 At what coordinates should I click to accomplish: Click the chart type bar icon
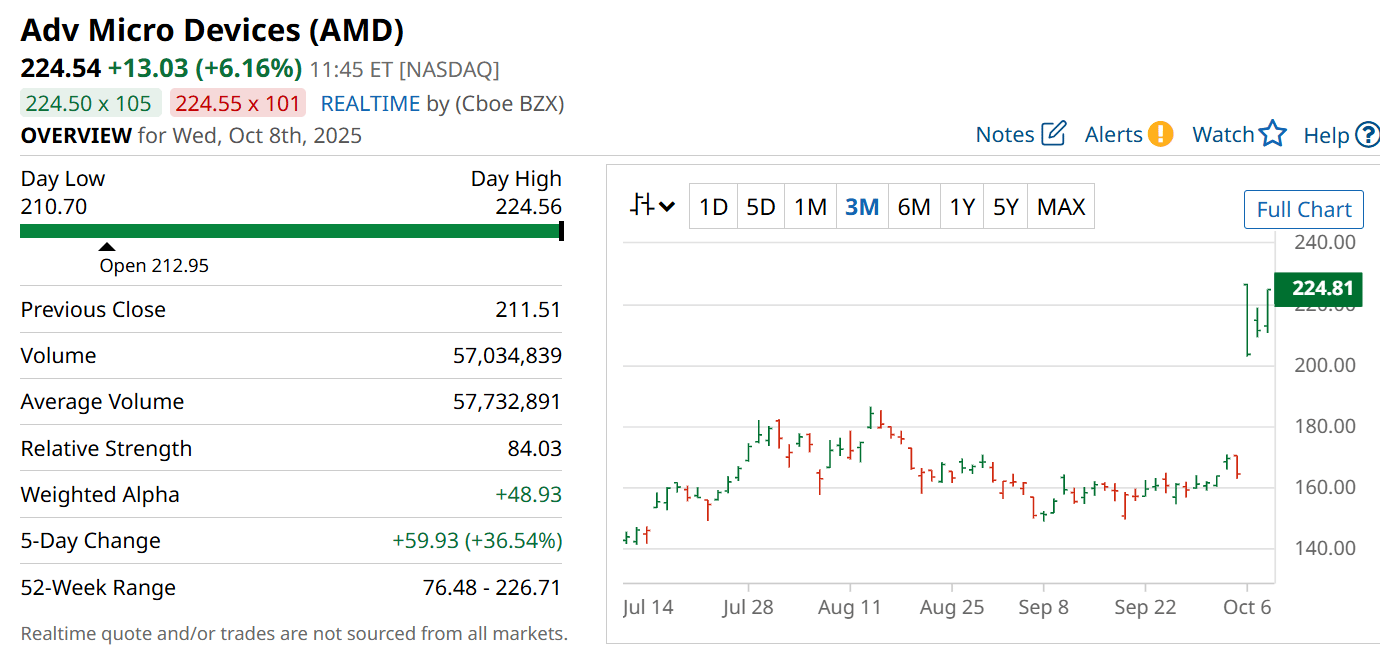(642, 206)
